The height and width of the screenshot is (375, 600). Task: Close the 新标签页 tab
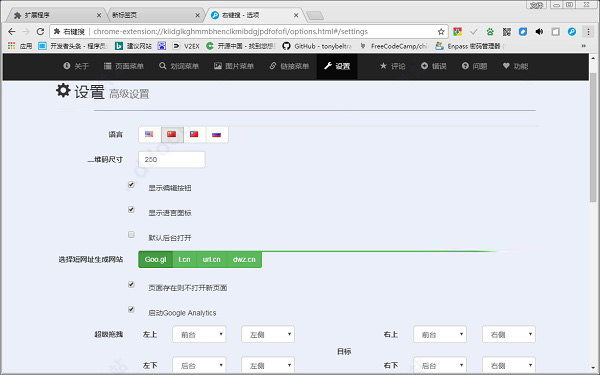[x=197, y=15]
